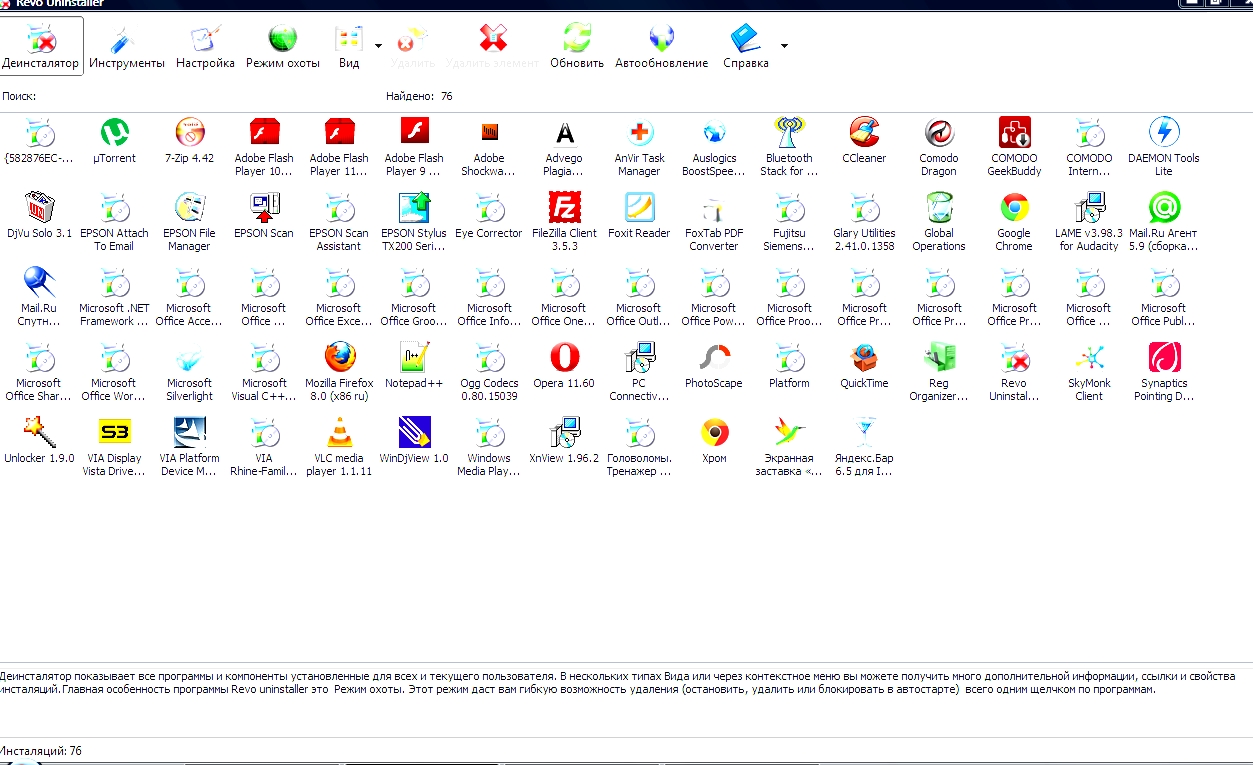Screen dimensions: 1253x765
Task: Select the VLC media player 1.1.11 icon
Action: (340, 432)
